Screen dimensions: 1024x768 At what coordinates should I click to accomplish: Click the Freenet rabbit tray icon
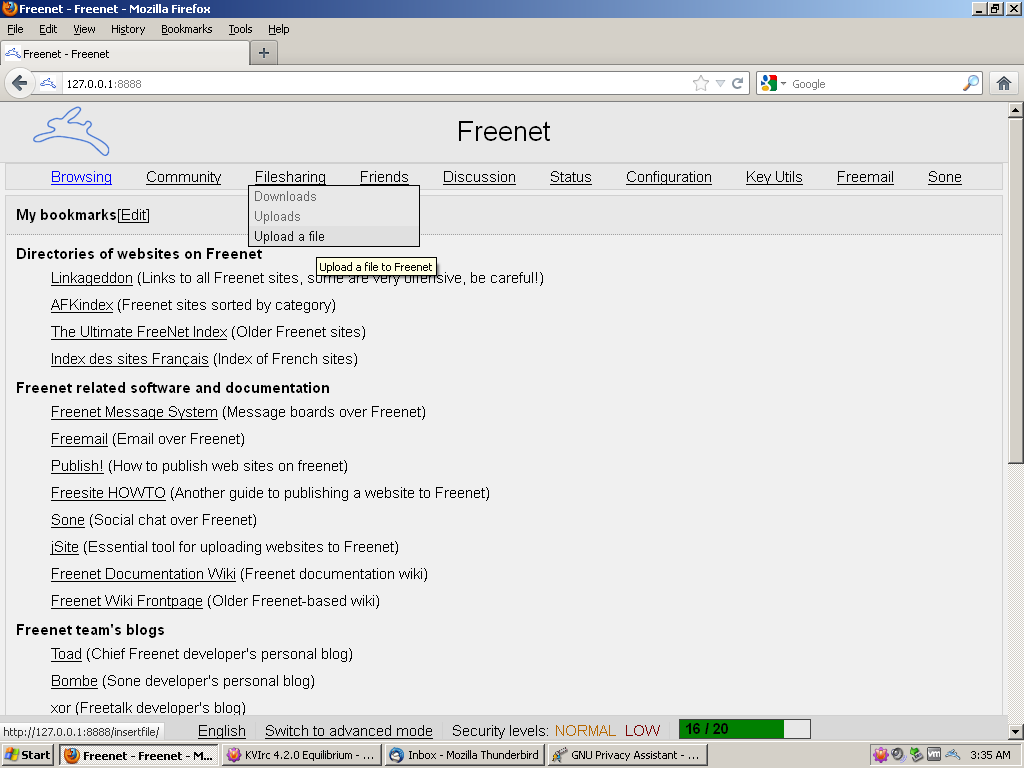click(x=953, y=755)
